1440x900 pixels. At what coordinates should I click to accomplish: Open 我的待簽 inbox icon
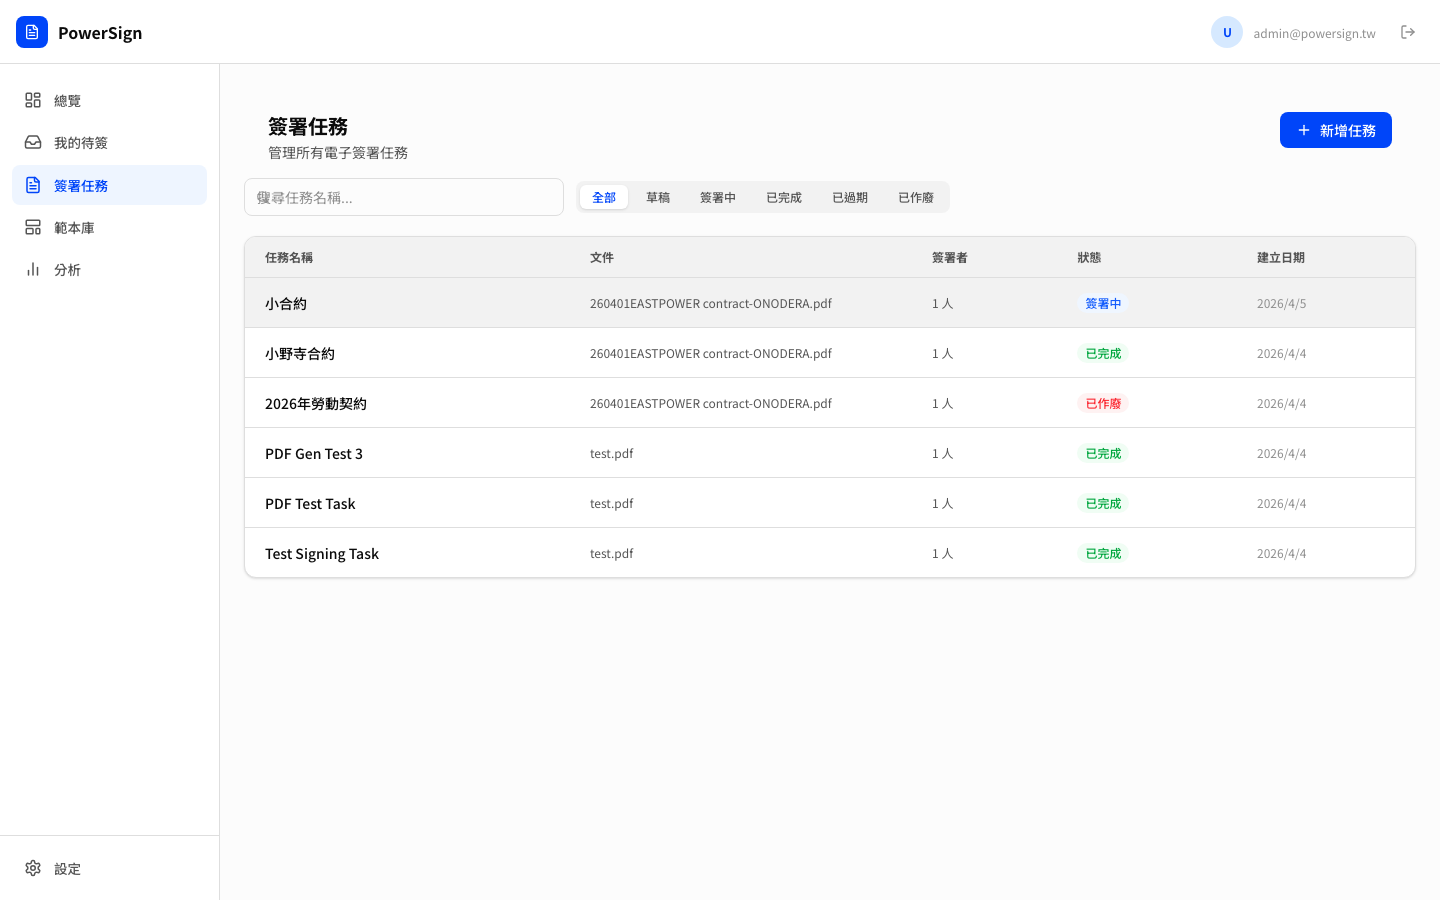[x=33, y=142]
